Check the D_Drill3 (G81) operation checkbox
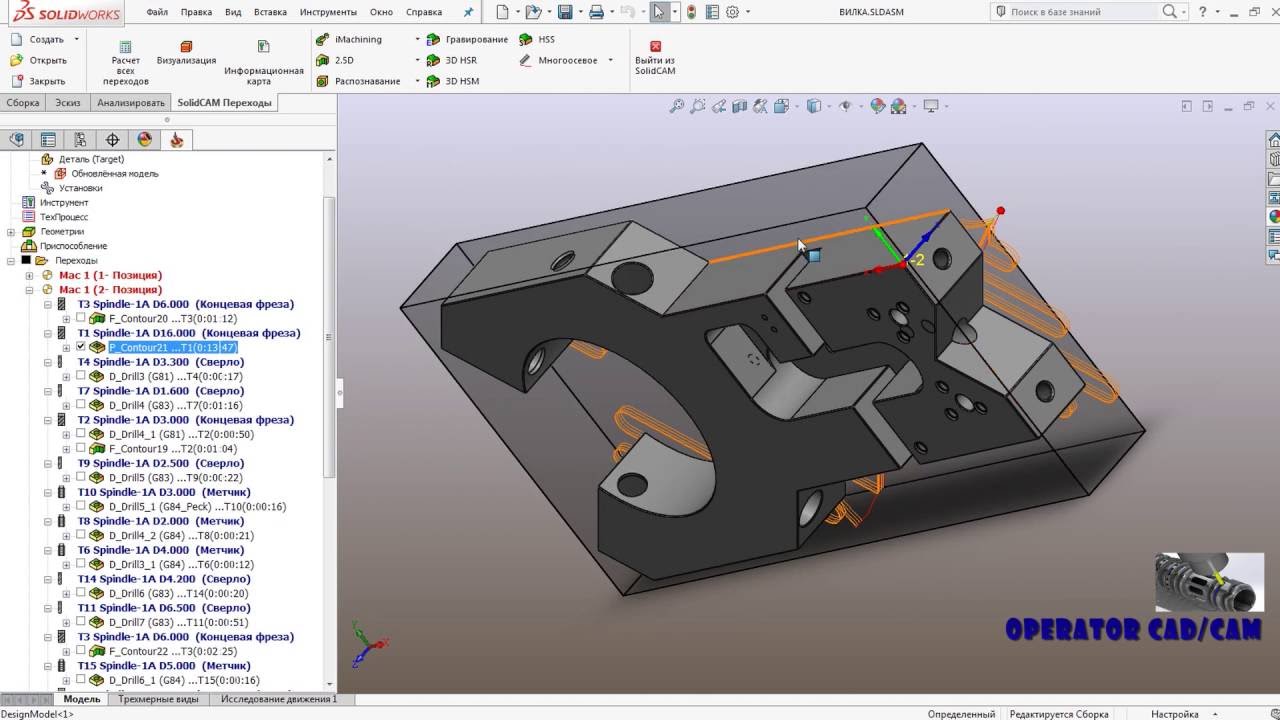This screenshot has height=720, width=1280. coord(81,376)
